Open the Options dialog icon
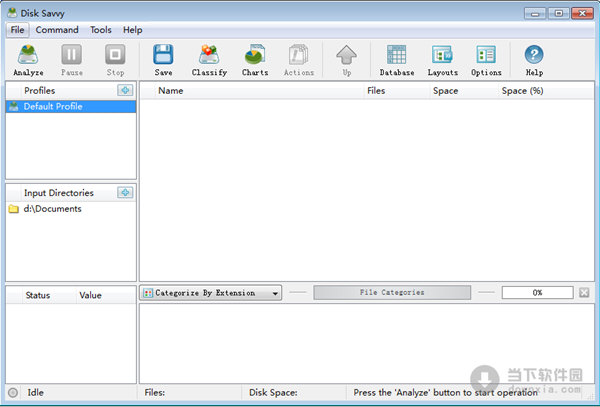This screenshot has height=407, width=600. point(486,60)
